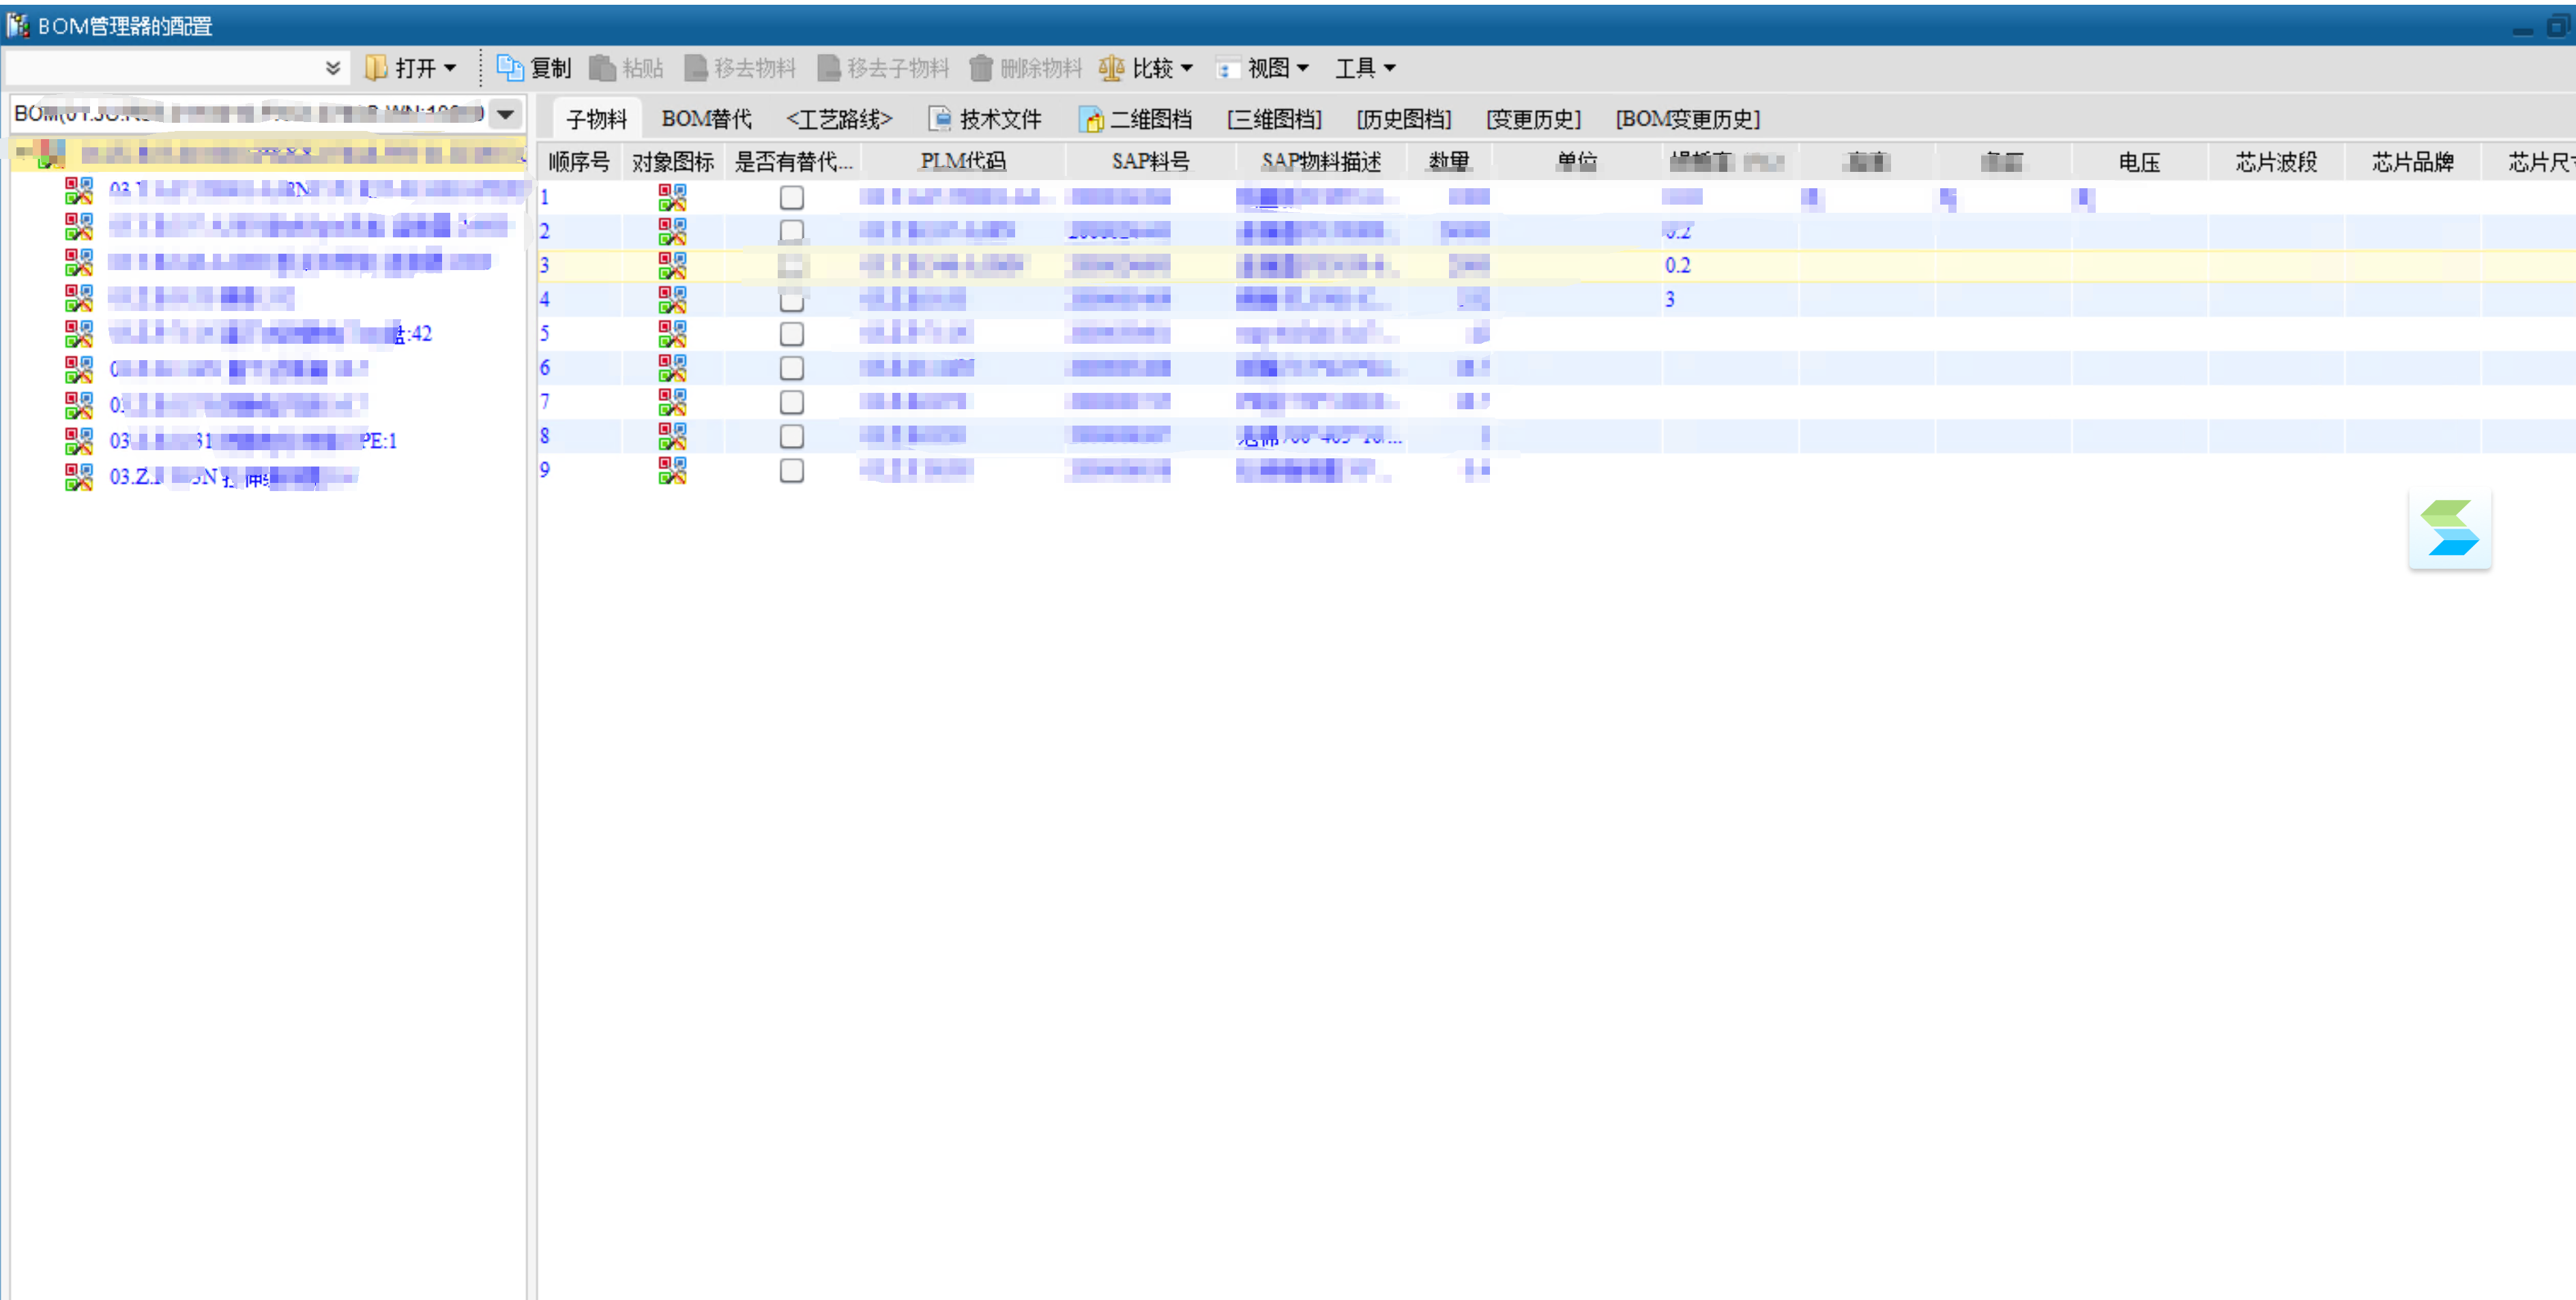Viewport: 2576px width, 1300px height.
Task: Click the blue-green floating arrow logo
Action: coord(2449,528)
